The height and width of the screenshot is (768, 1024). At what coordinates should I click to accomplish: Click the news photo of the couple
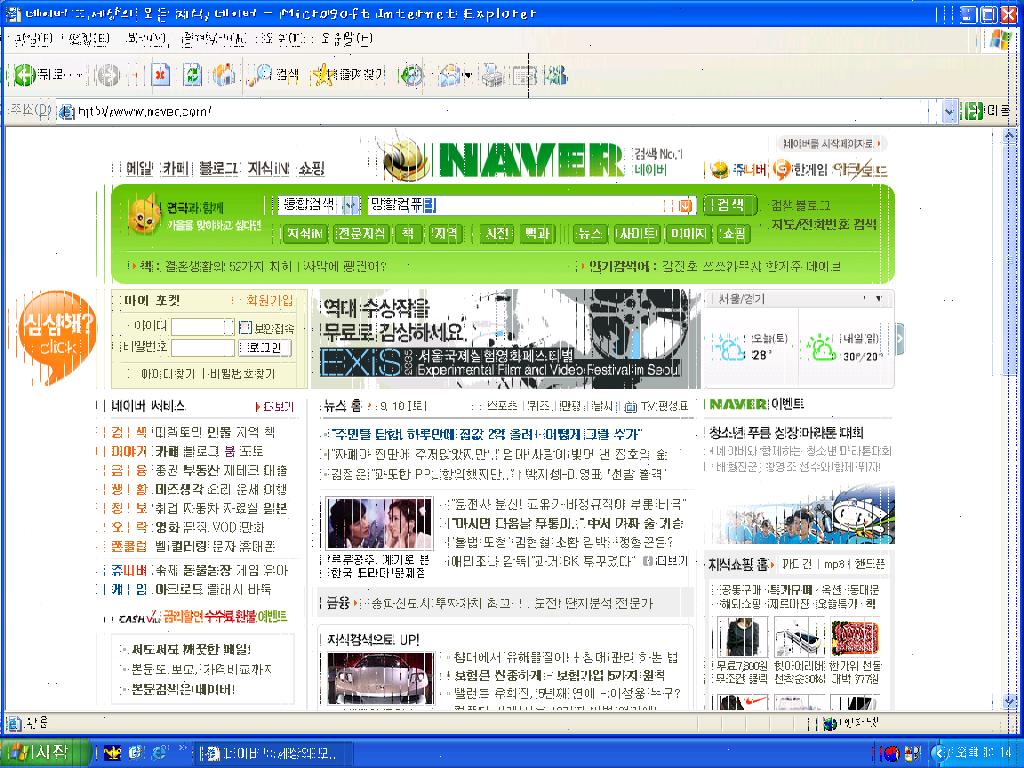click(379, 524)
